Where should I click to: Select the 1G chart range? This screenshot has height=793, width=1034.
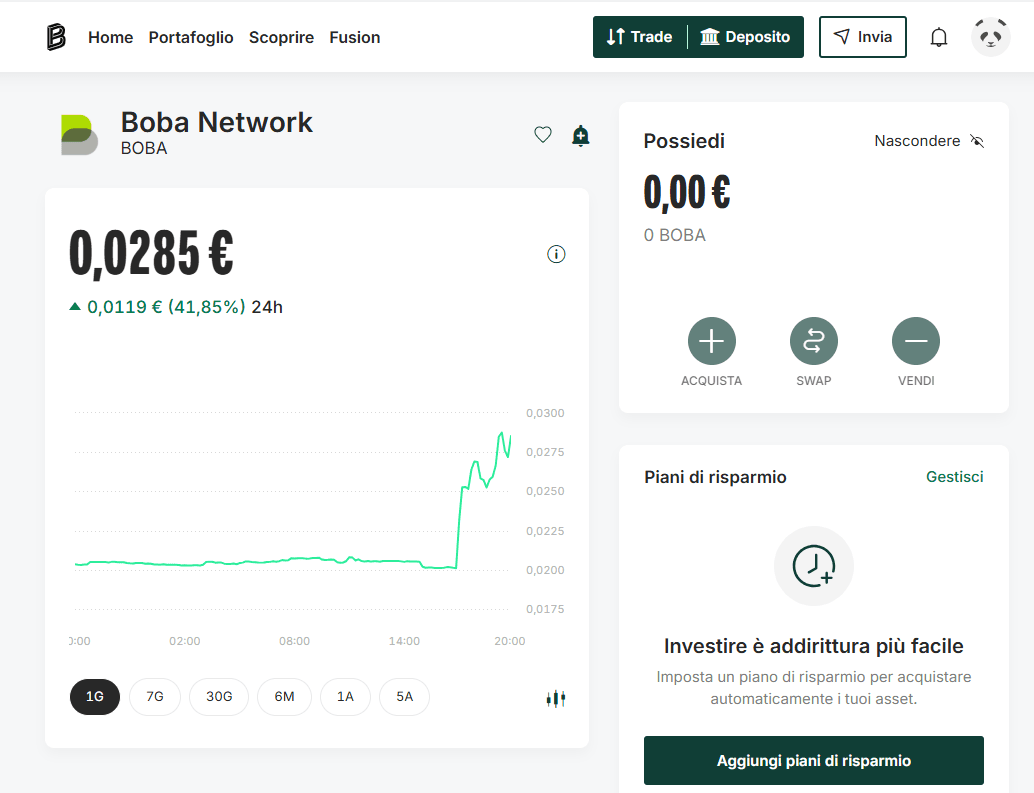[95, 697]
